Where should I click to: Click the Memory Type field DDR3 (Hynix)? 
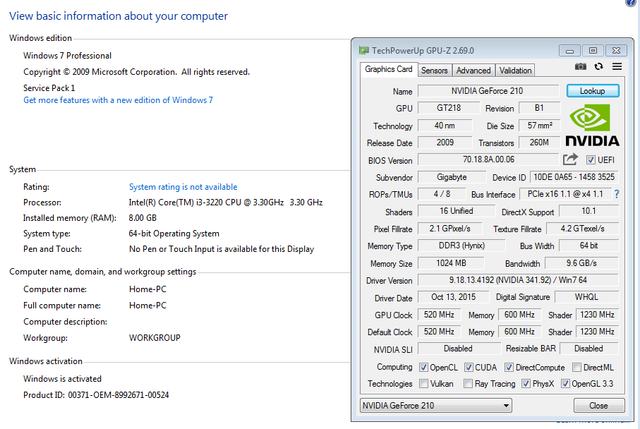tap(461, 246)
